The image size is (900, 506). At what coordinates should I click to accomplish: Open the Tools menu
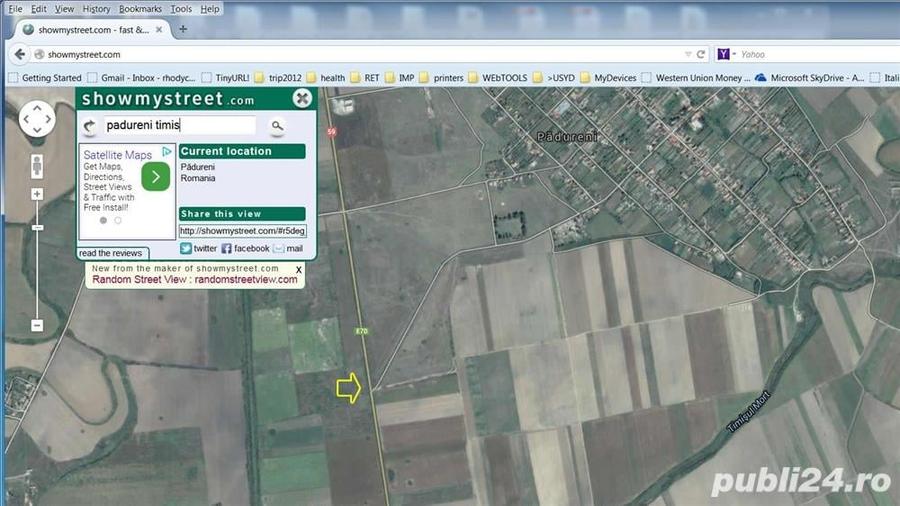pos(181,9)
